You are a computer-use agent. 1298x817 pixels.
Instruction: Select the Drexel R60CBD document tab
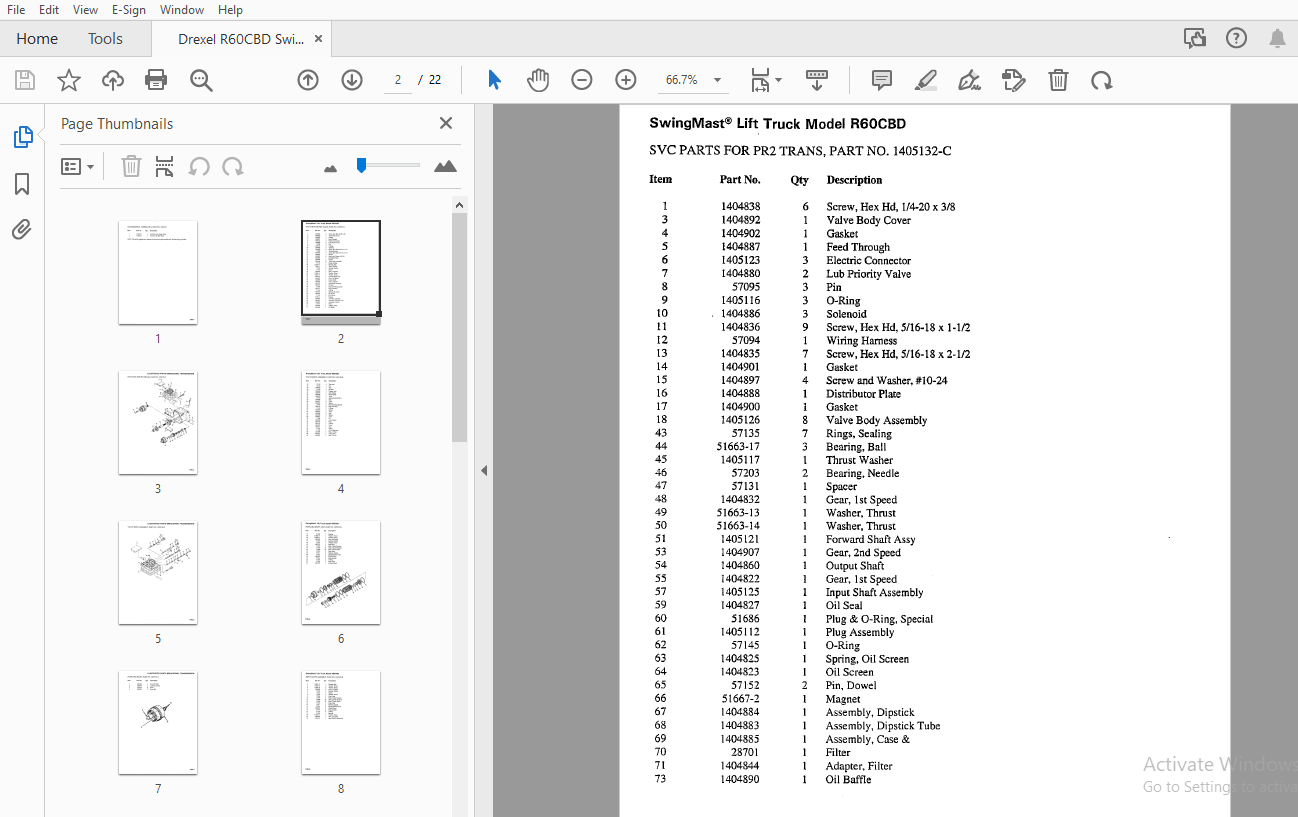pyautogui.click(x=241, y=39)
